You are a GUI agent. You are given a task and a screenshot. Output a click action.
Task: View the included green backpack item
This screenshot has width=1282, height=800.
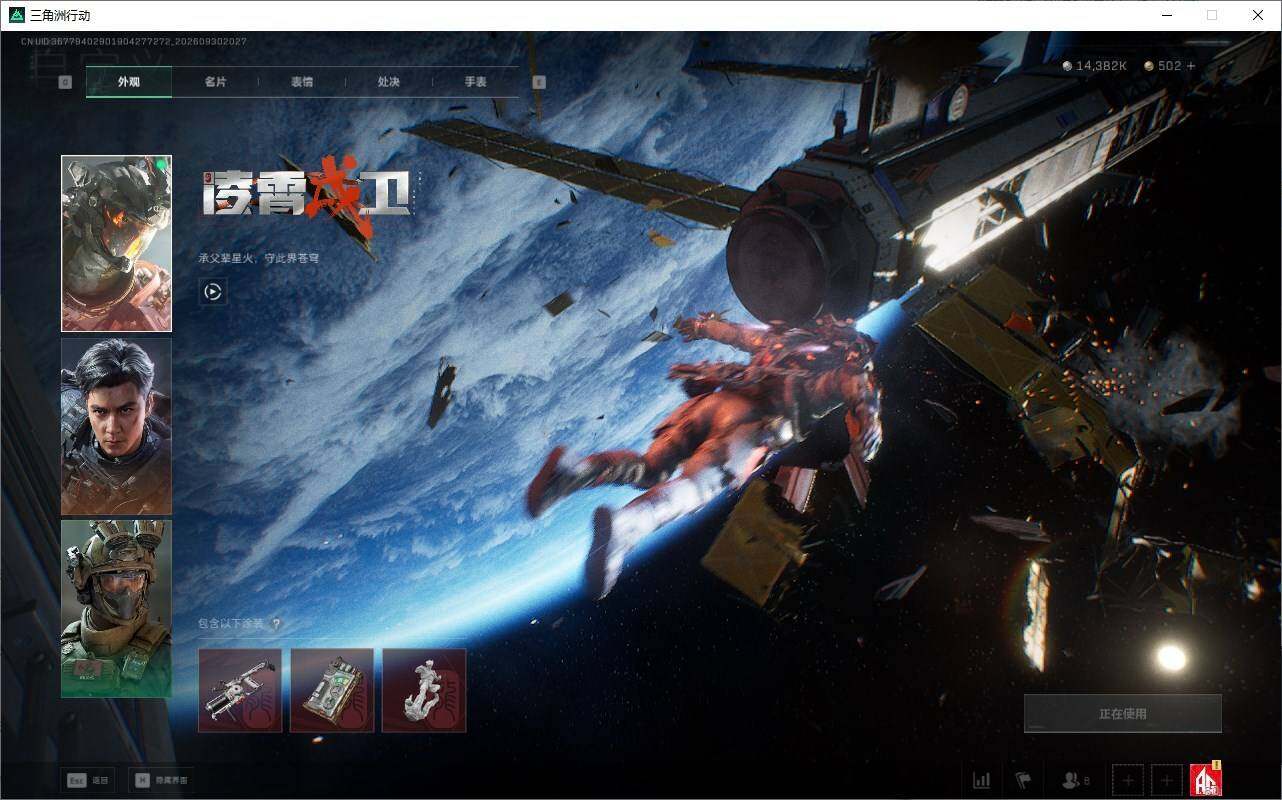click(332, 690)
